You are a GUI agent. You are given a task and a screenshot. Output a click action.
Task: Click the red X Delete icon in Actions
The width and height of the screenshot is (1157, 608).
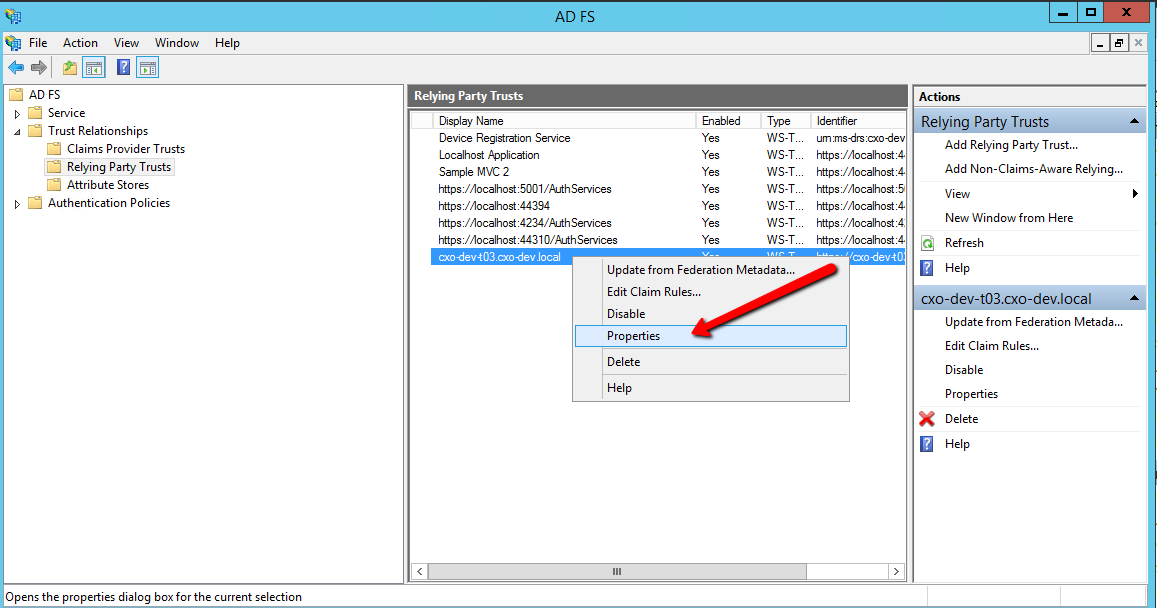pos(927,419)
